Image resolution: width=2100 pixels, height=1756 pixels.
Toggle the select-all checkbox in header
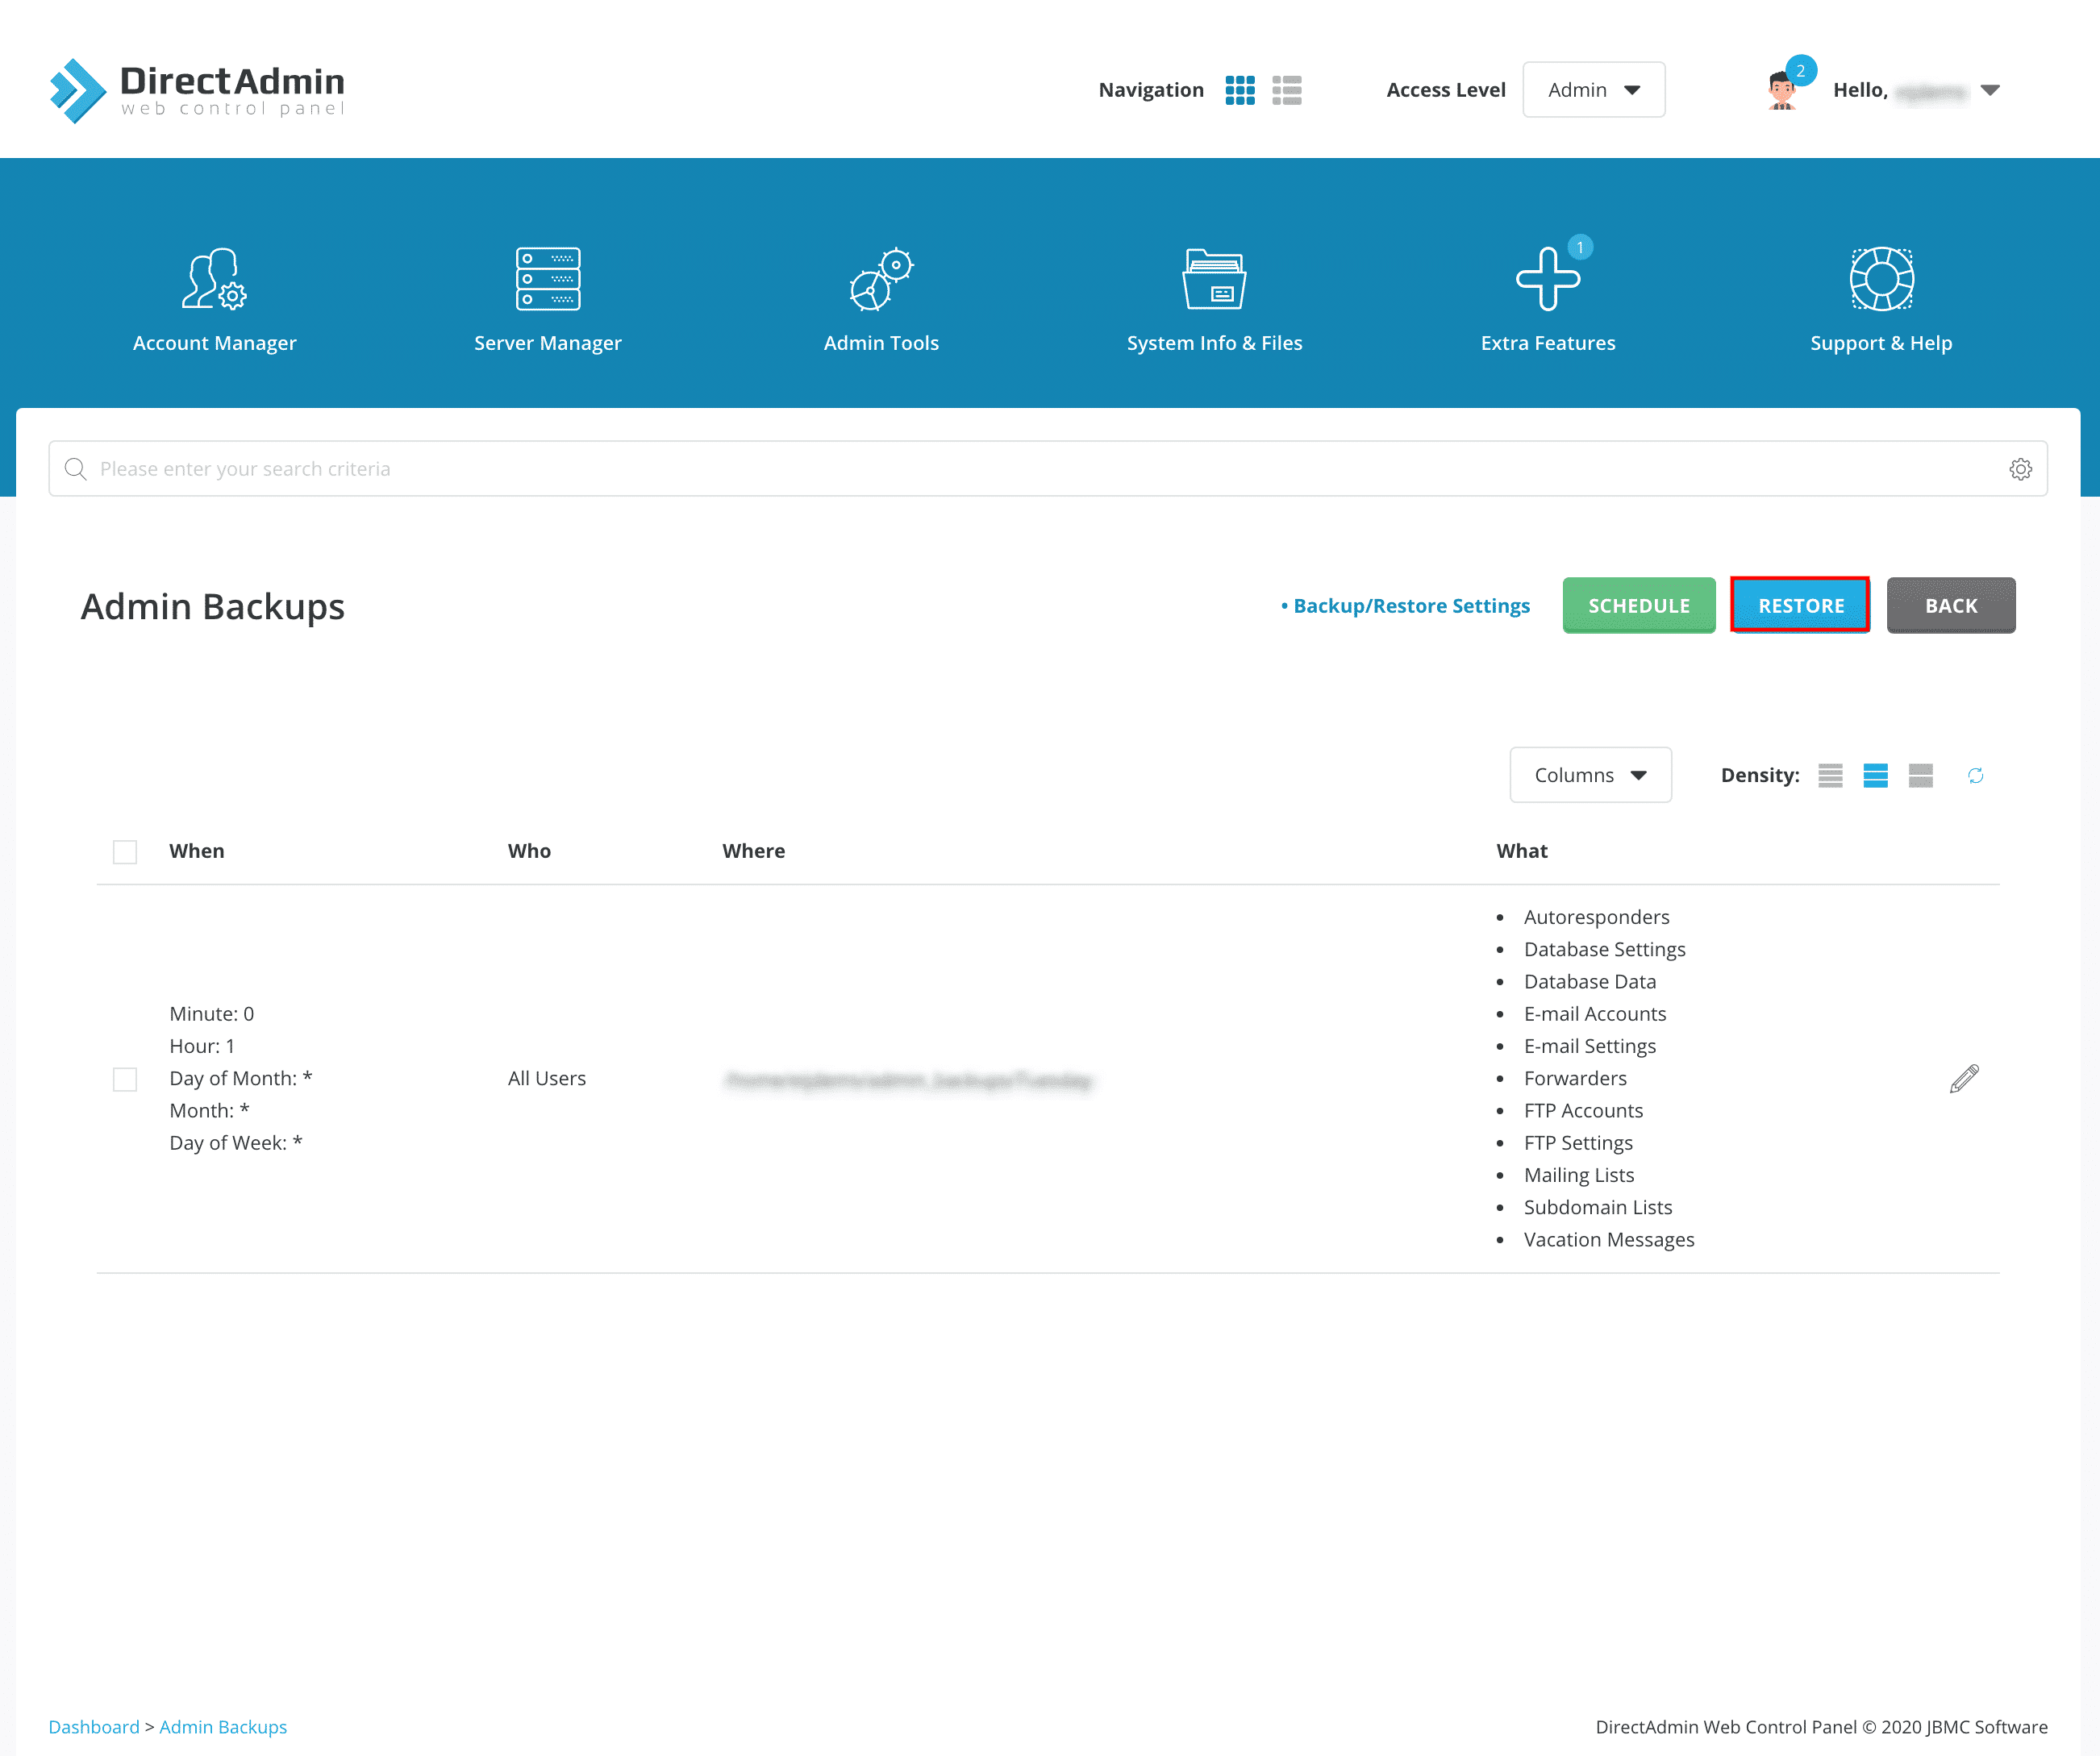pyautogui.click(x=125, y=852)
